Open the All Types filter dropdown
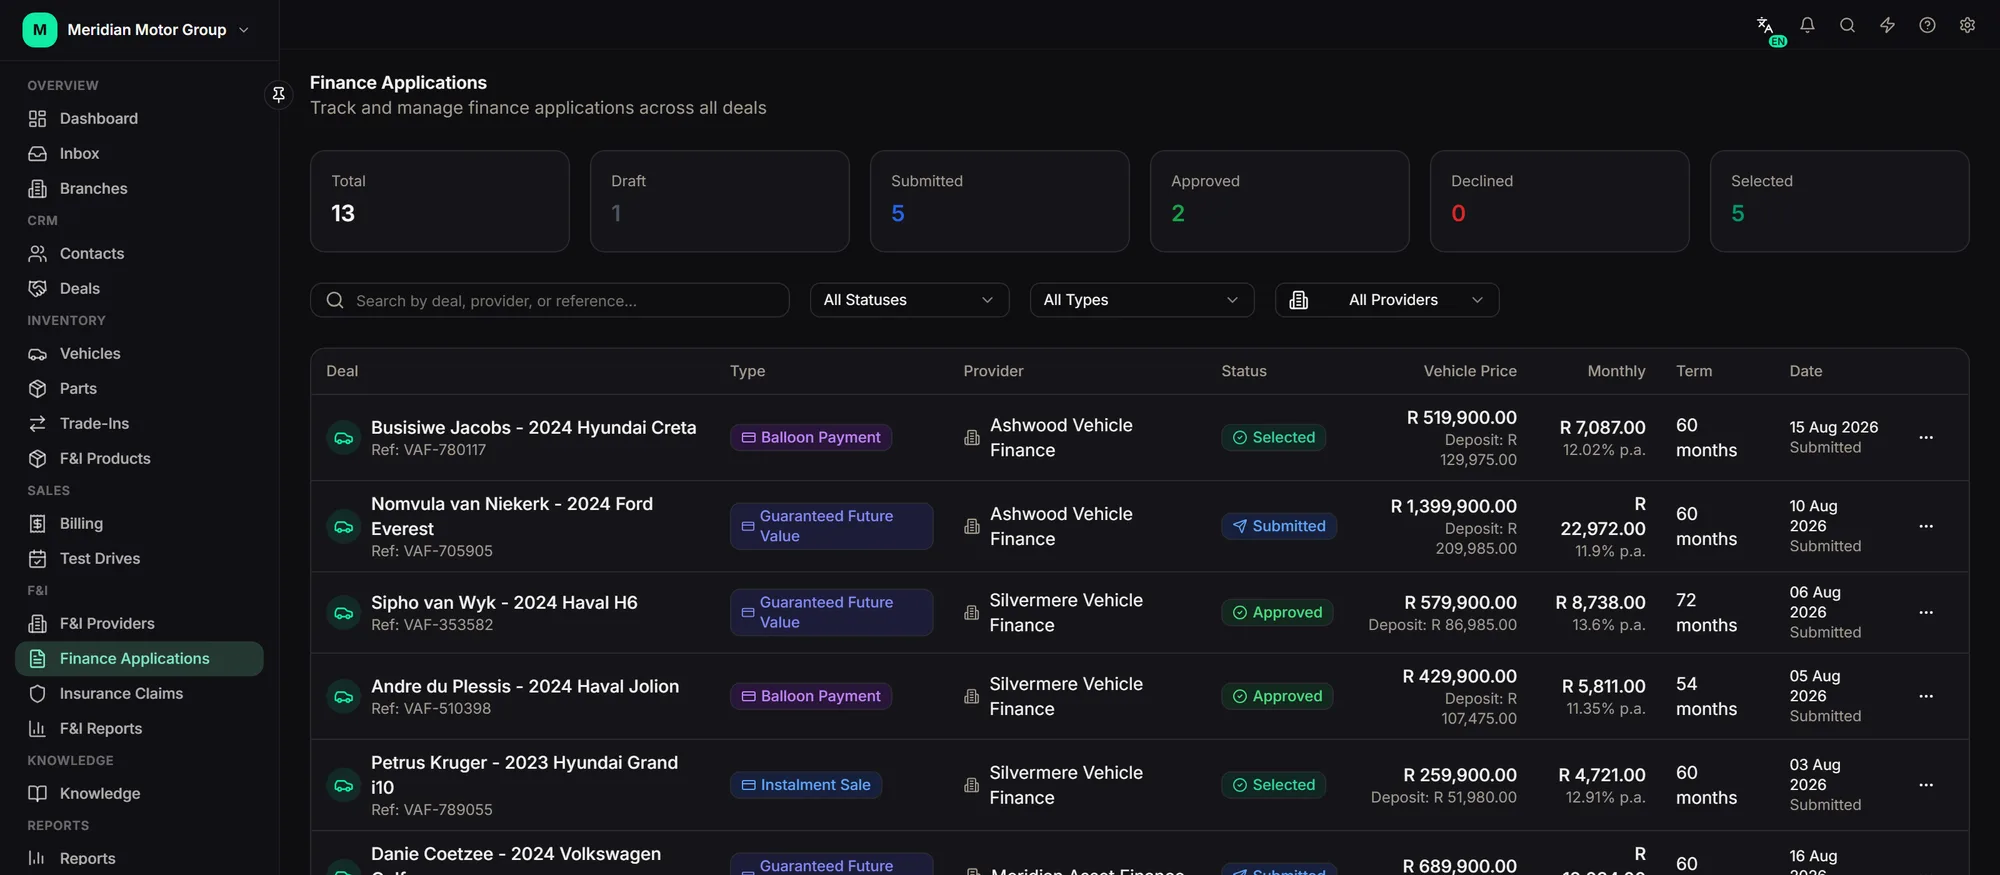2000x875 pixels. click(1142, 300)
